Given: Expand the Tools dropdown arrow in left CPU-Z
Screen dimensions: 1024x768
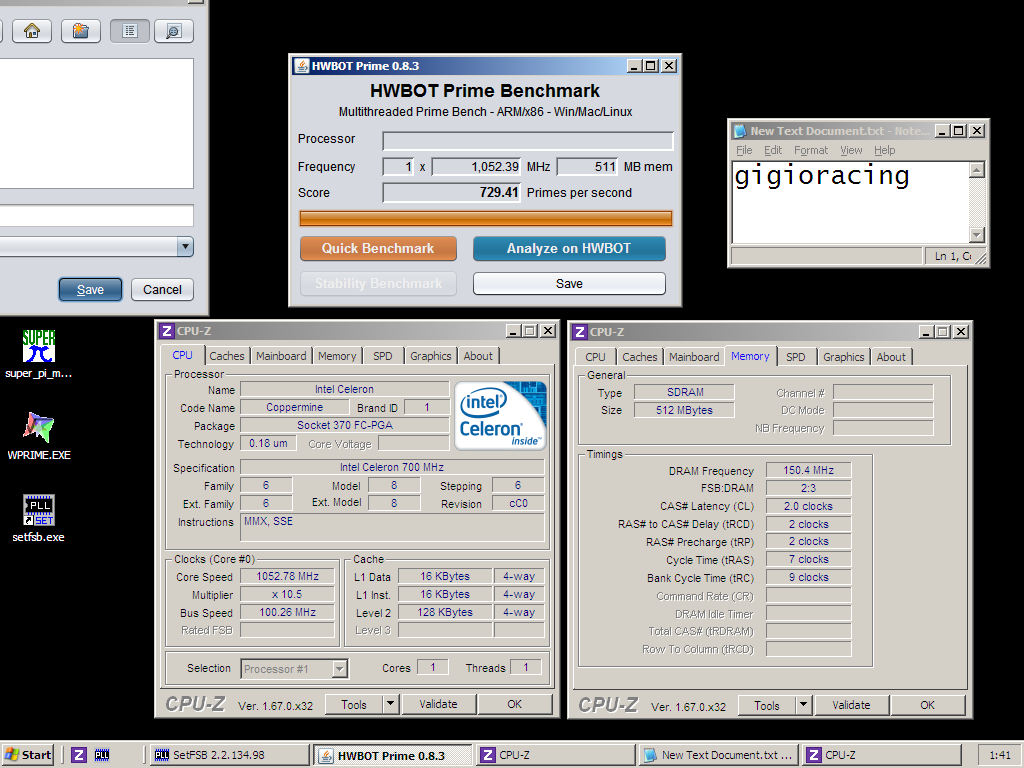Looking at the screenshot, I should point(391,704).
